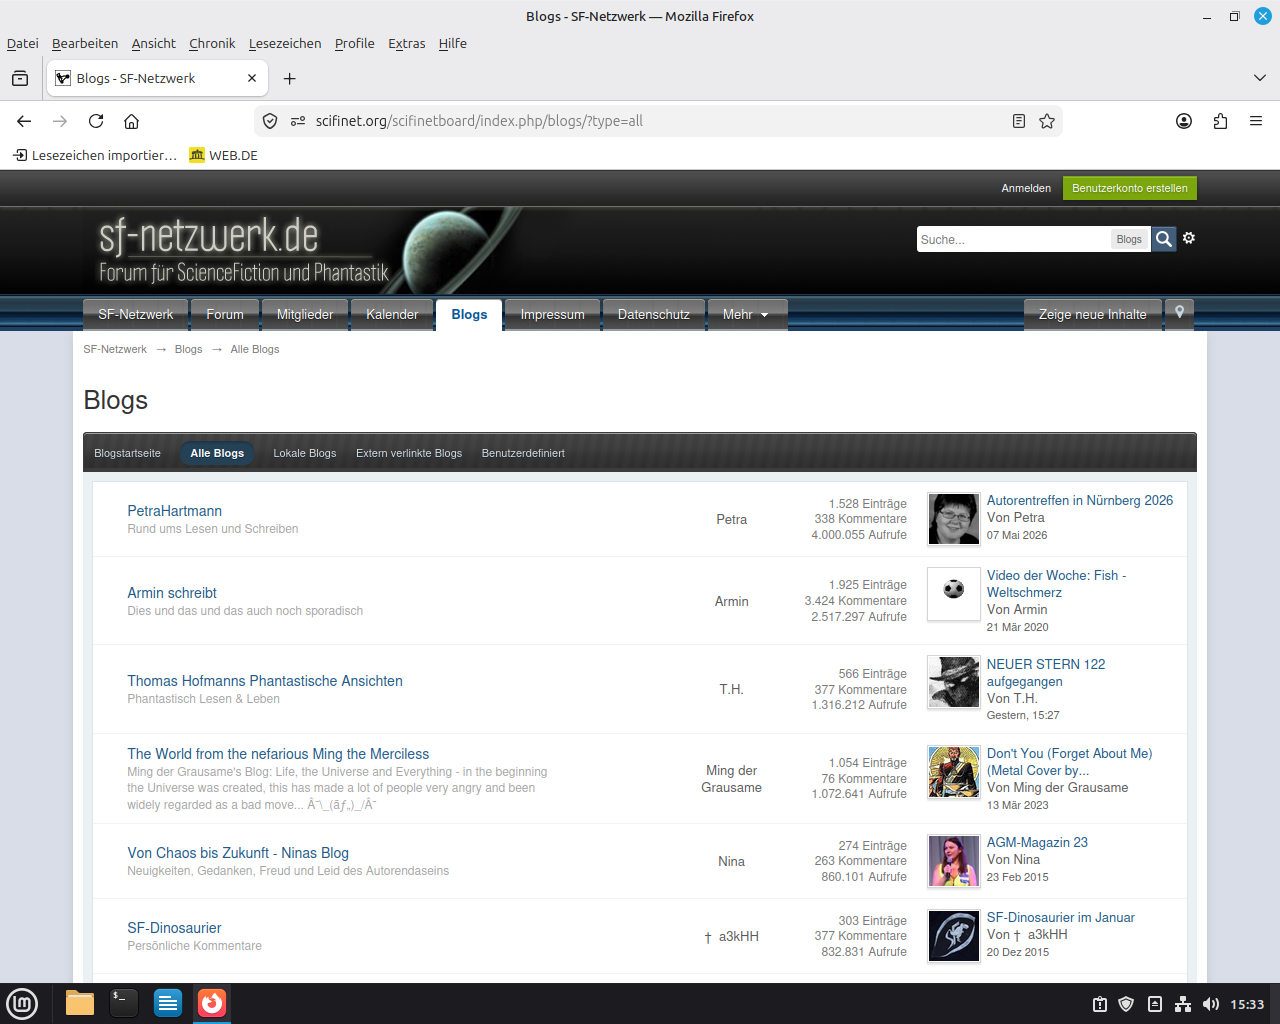Open the WEB.DE bookmark
This screenshot has width=1280, height=1024.
click(225, 155)
